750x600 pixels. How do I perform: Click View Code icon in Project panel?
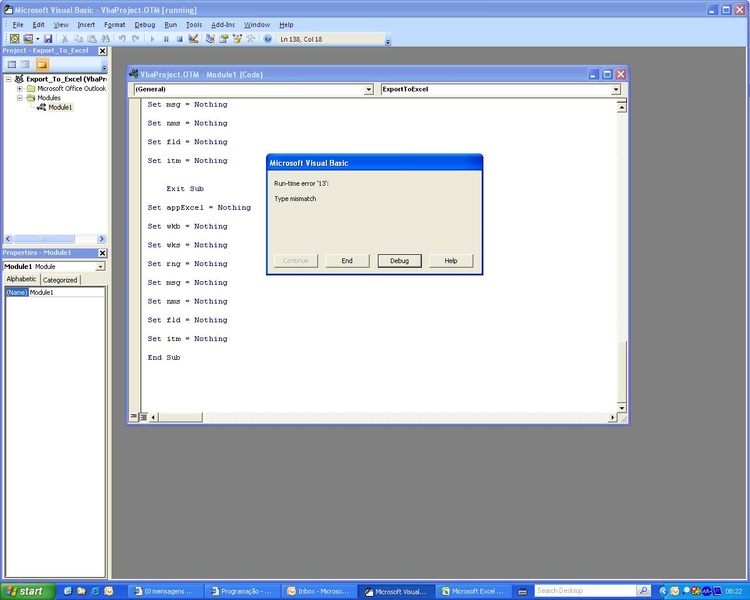12,64
